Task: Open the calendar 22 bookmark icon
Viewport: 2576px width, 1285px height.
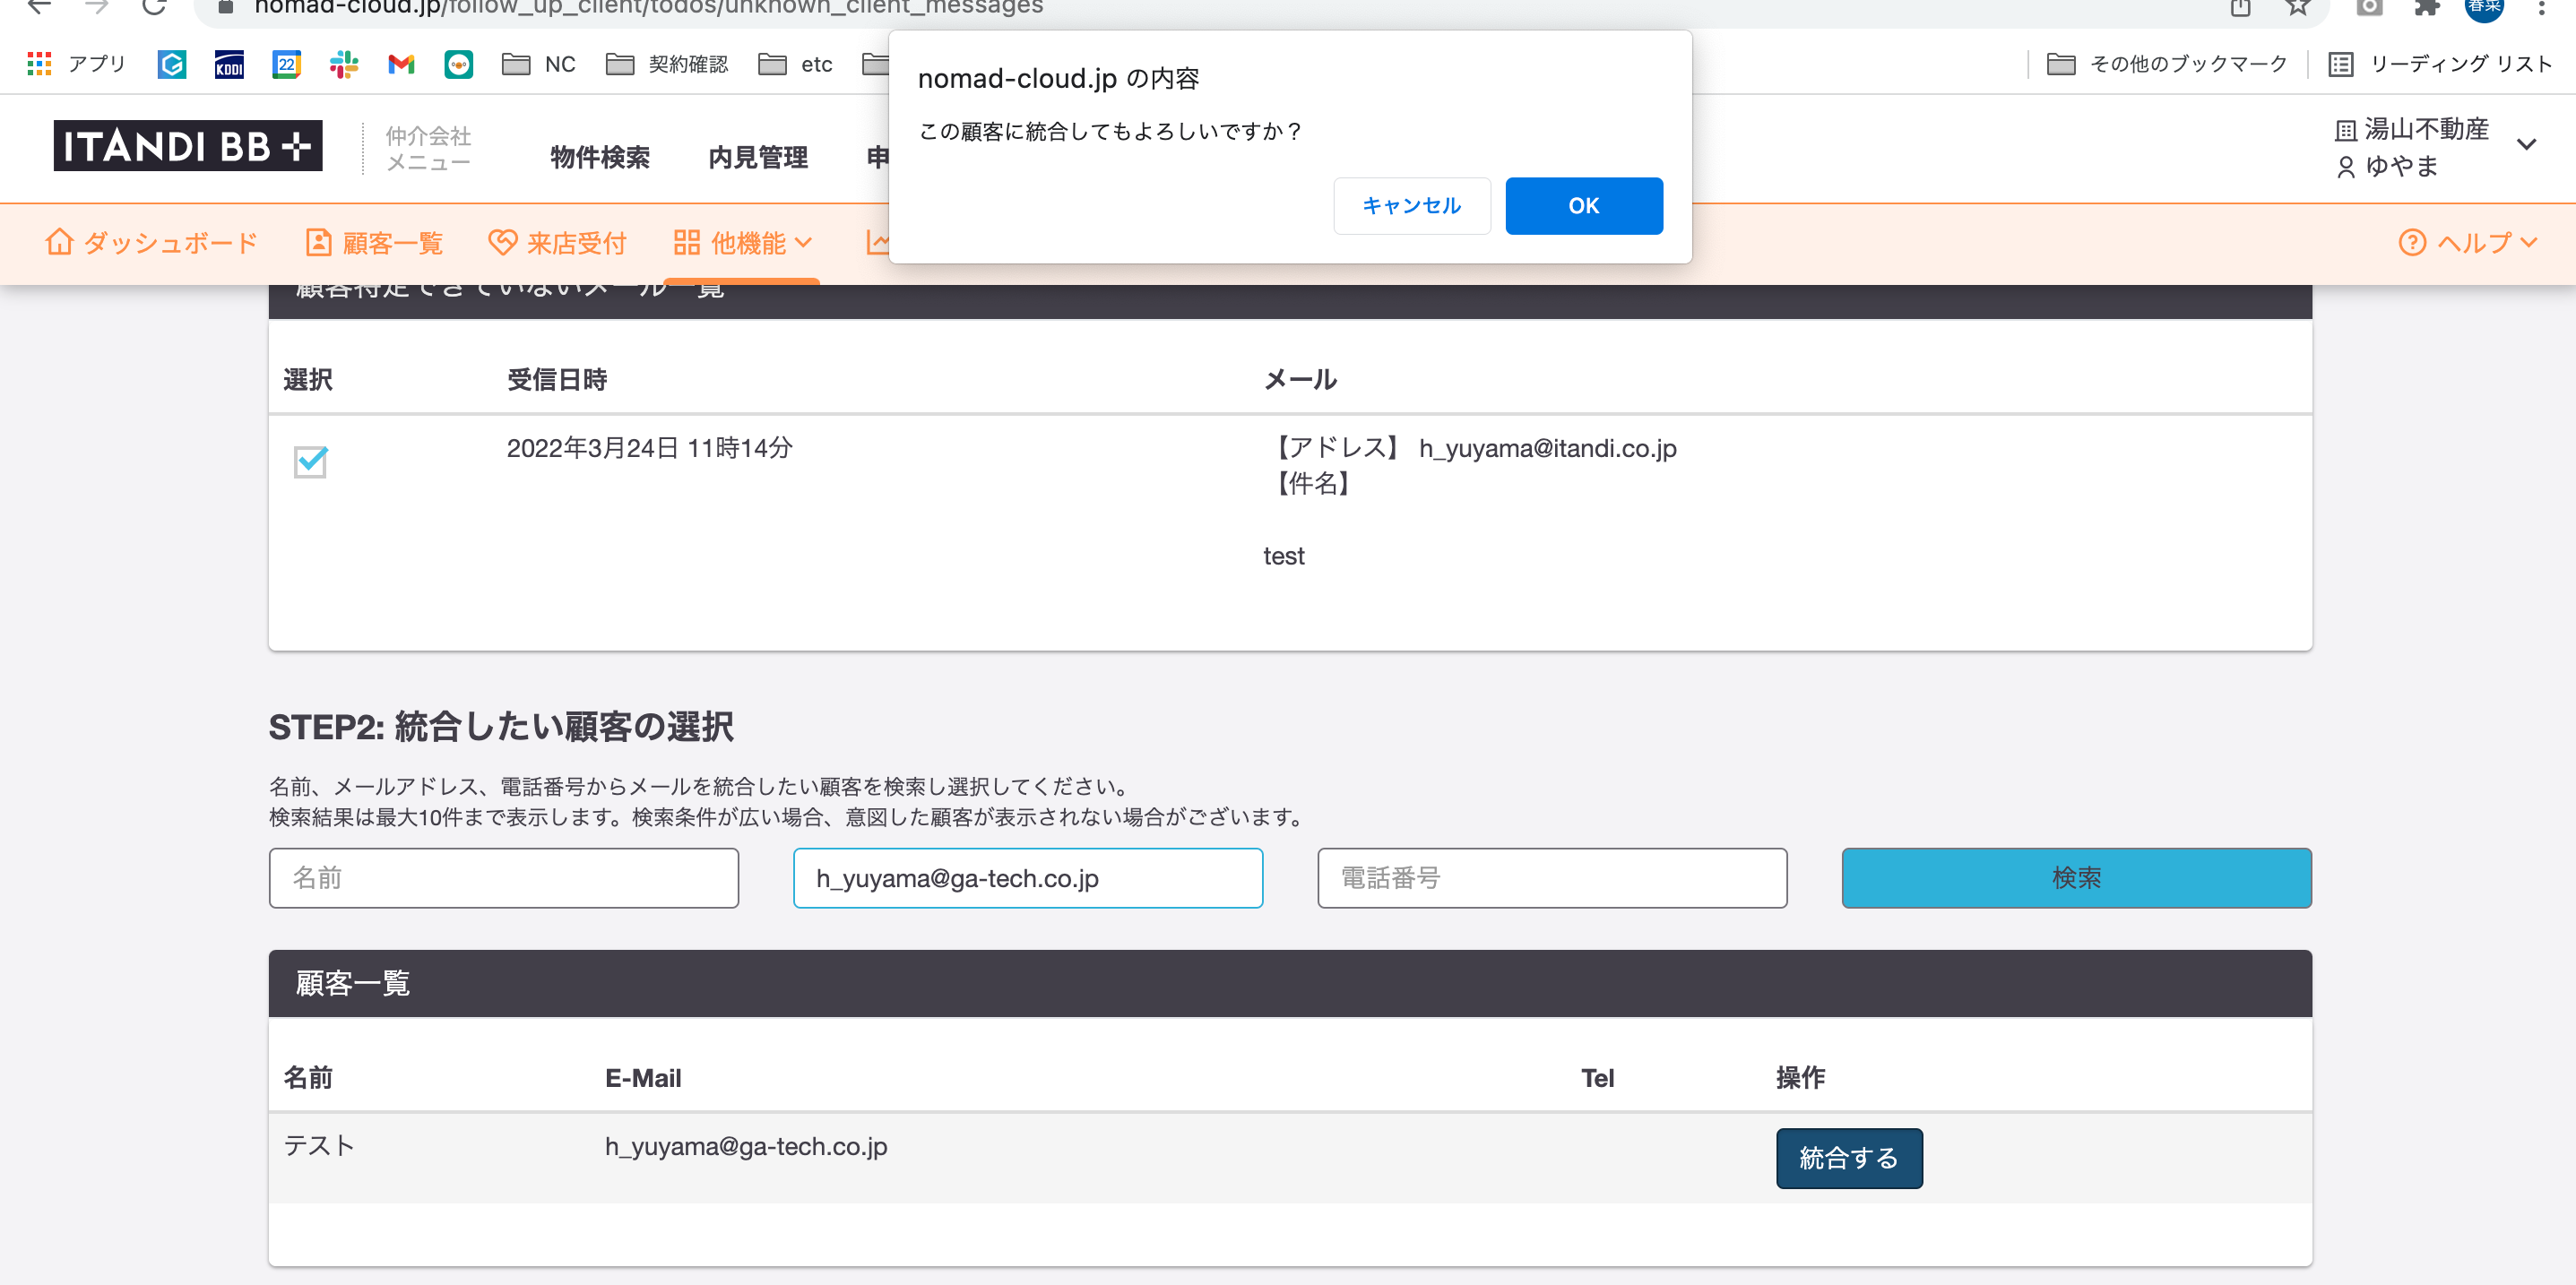Action: [x=286, y=64]
